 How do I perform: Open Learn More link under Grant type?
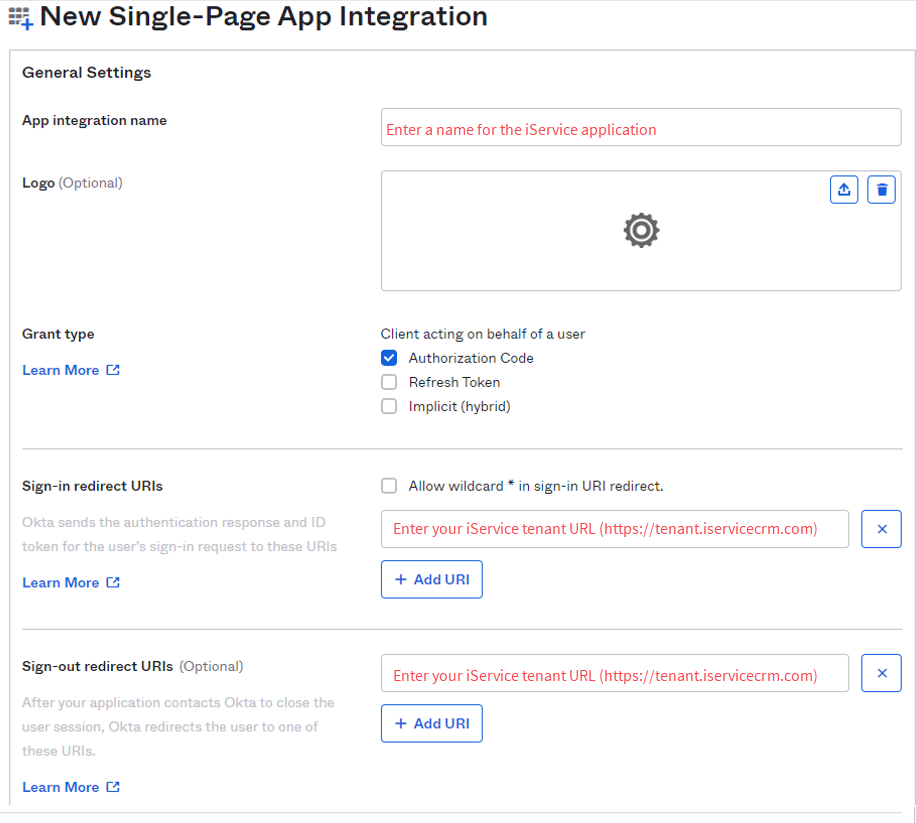[x=71, y=370]
